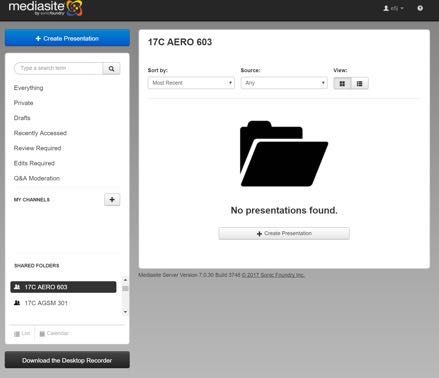Click Download the Desktop Recorder

[x=67, y=360]
